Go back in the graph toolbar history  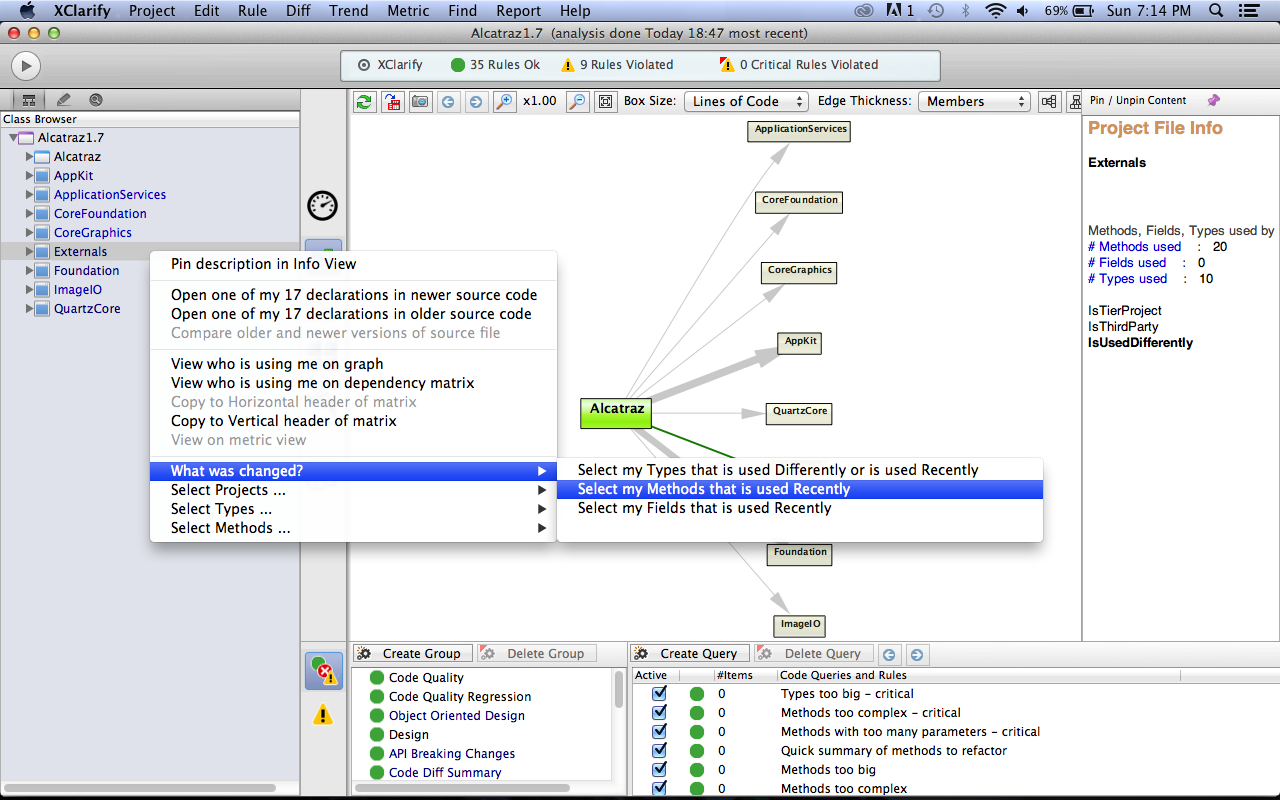pyautogui.click(x=448, y=102)
